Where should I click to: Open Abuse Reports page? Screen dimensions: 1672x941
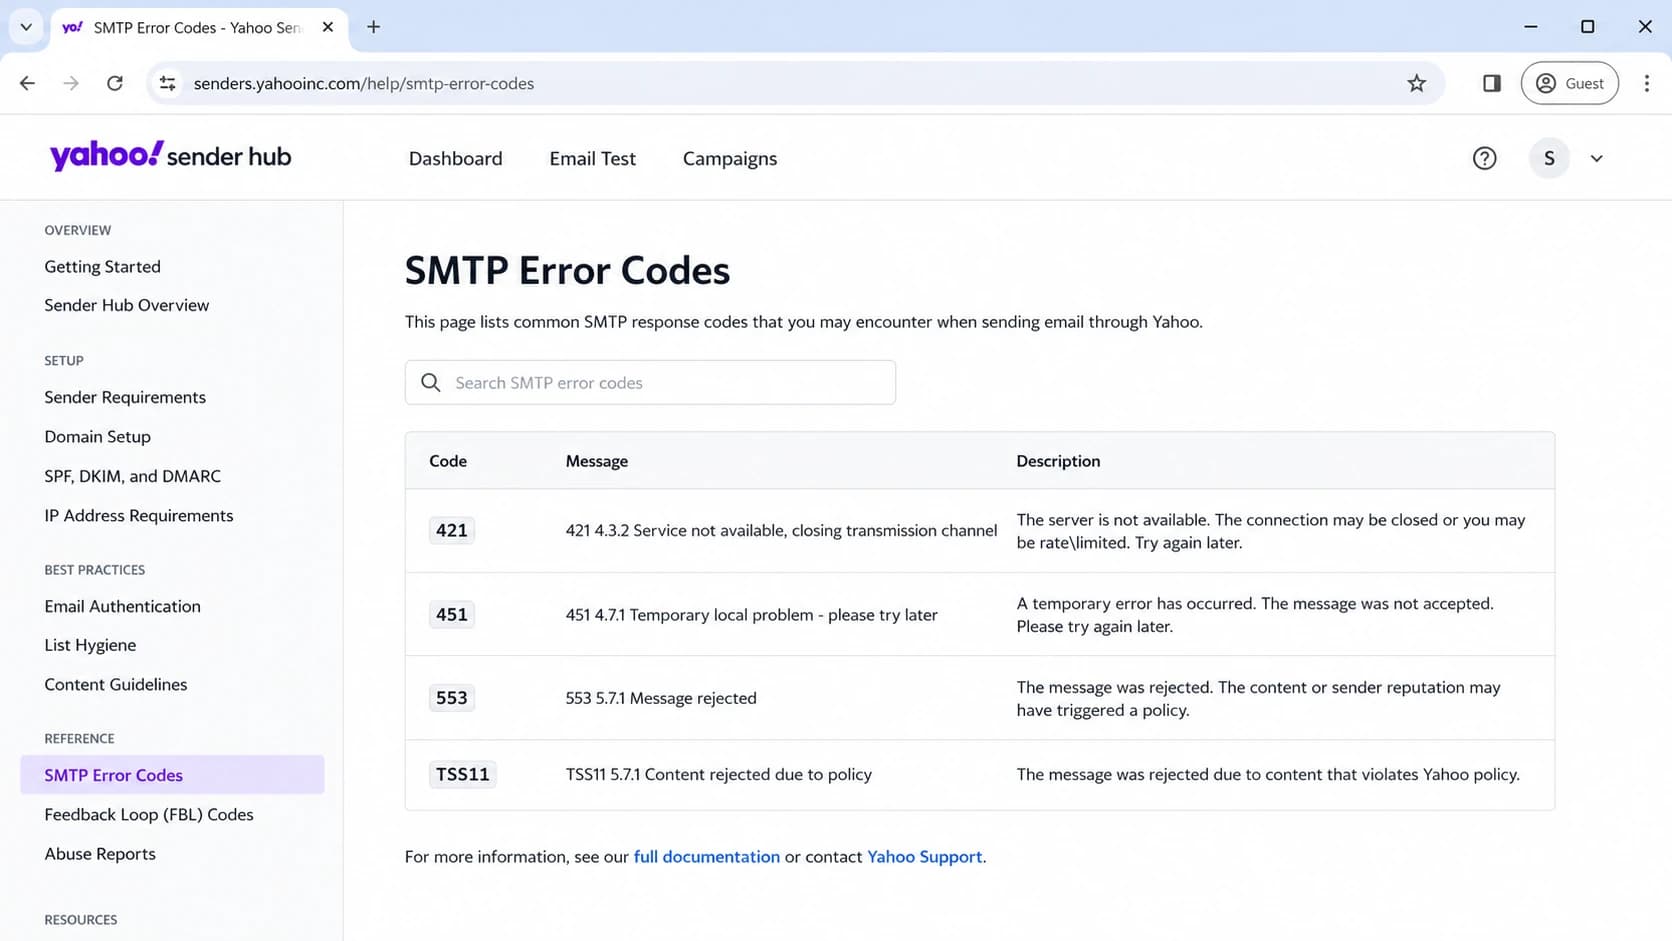100,853
